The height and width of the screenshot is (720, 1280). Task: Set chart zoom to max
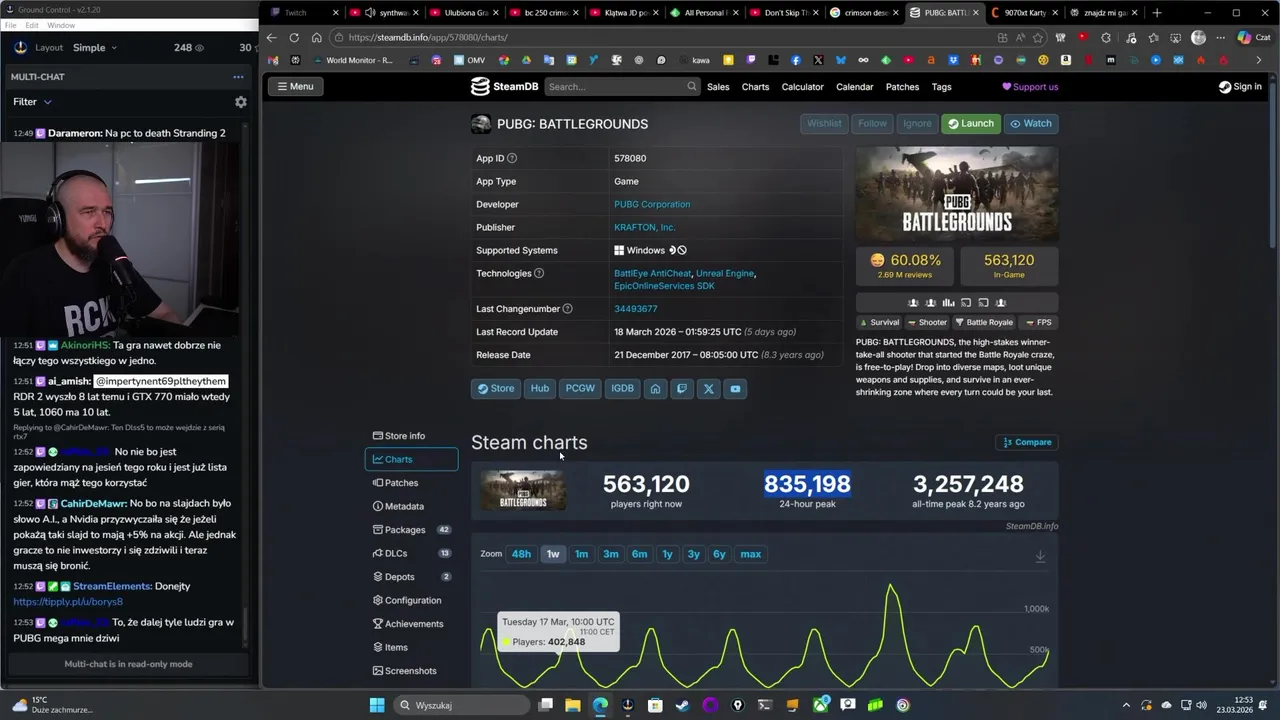[x=750, y=554]
